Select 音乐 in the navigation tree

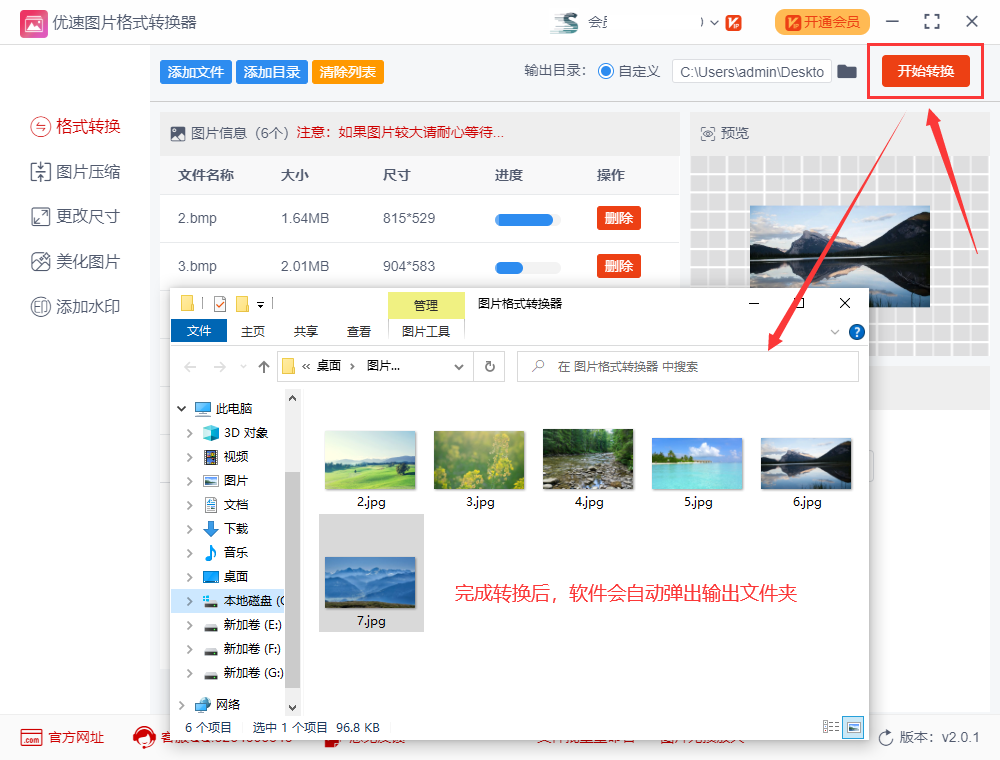pyautogui.click(x=226, y=553)
